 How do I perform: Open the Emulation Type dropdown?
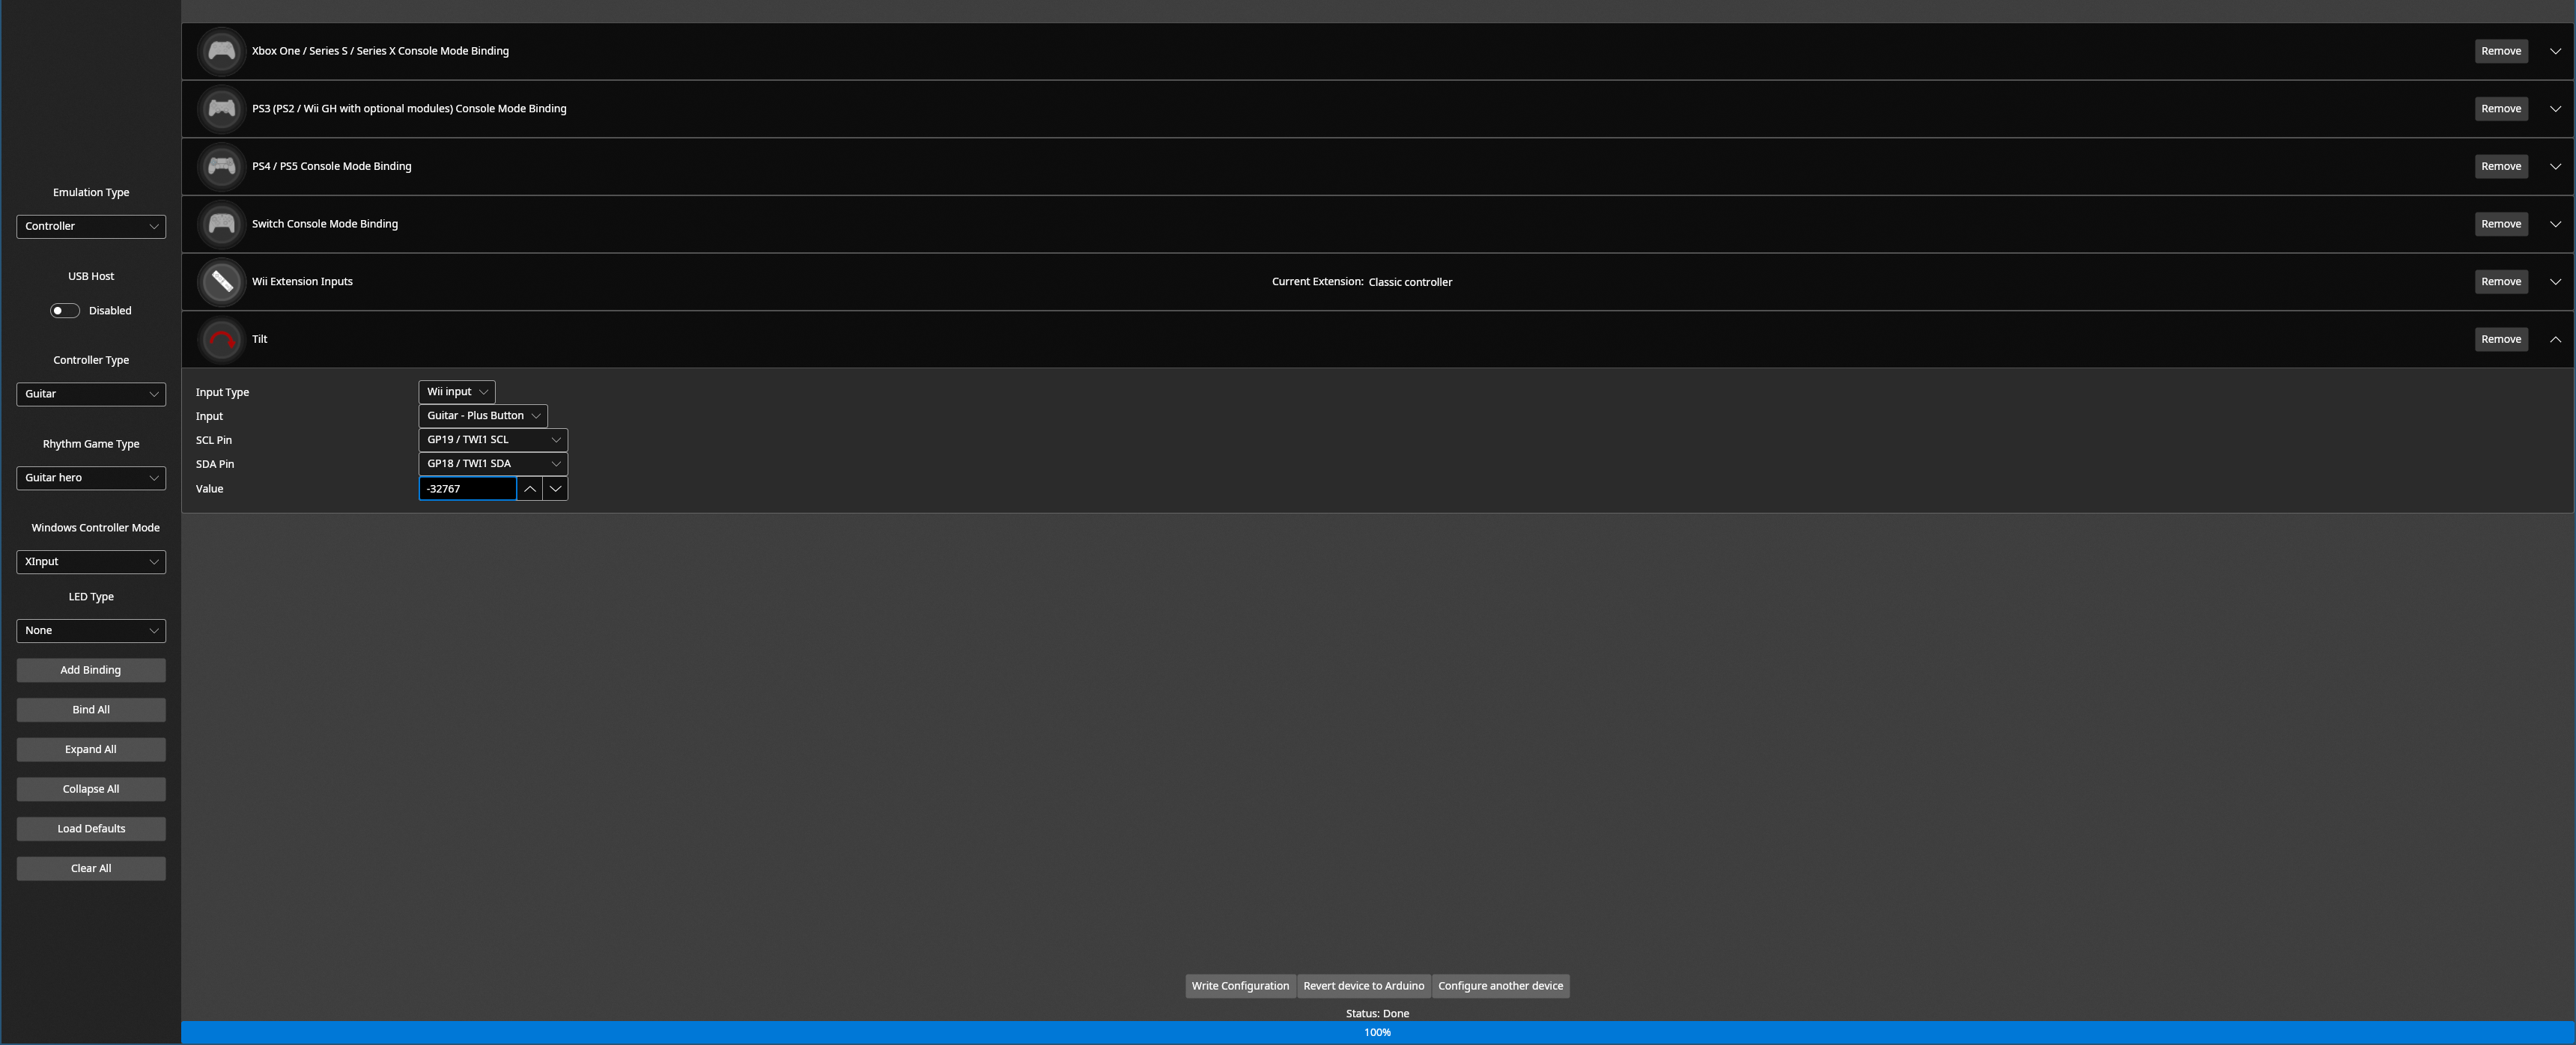91,227
